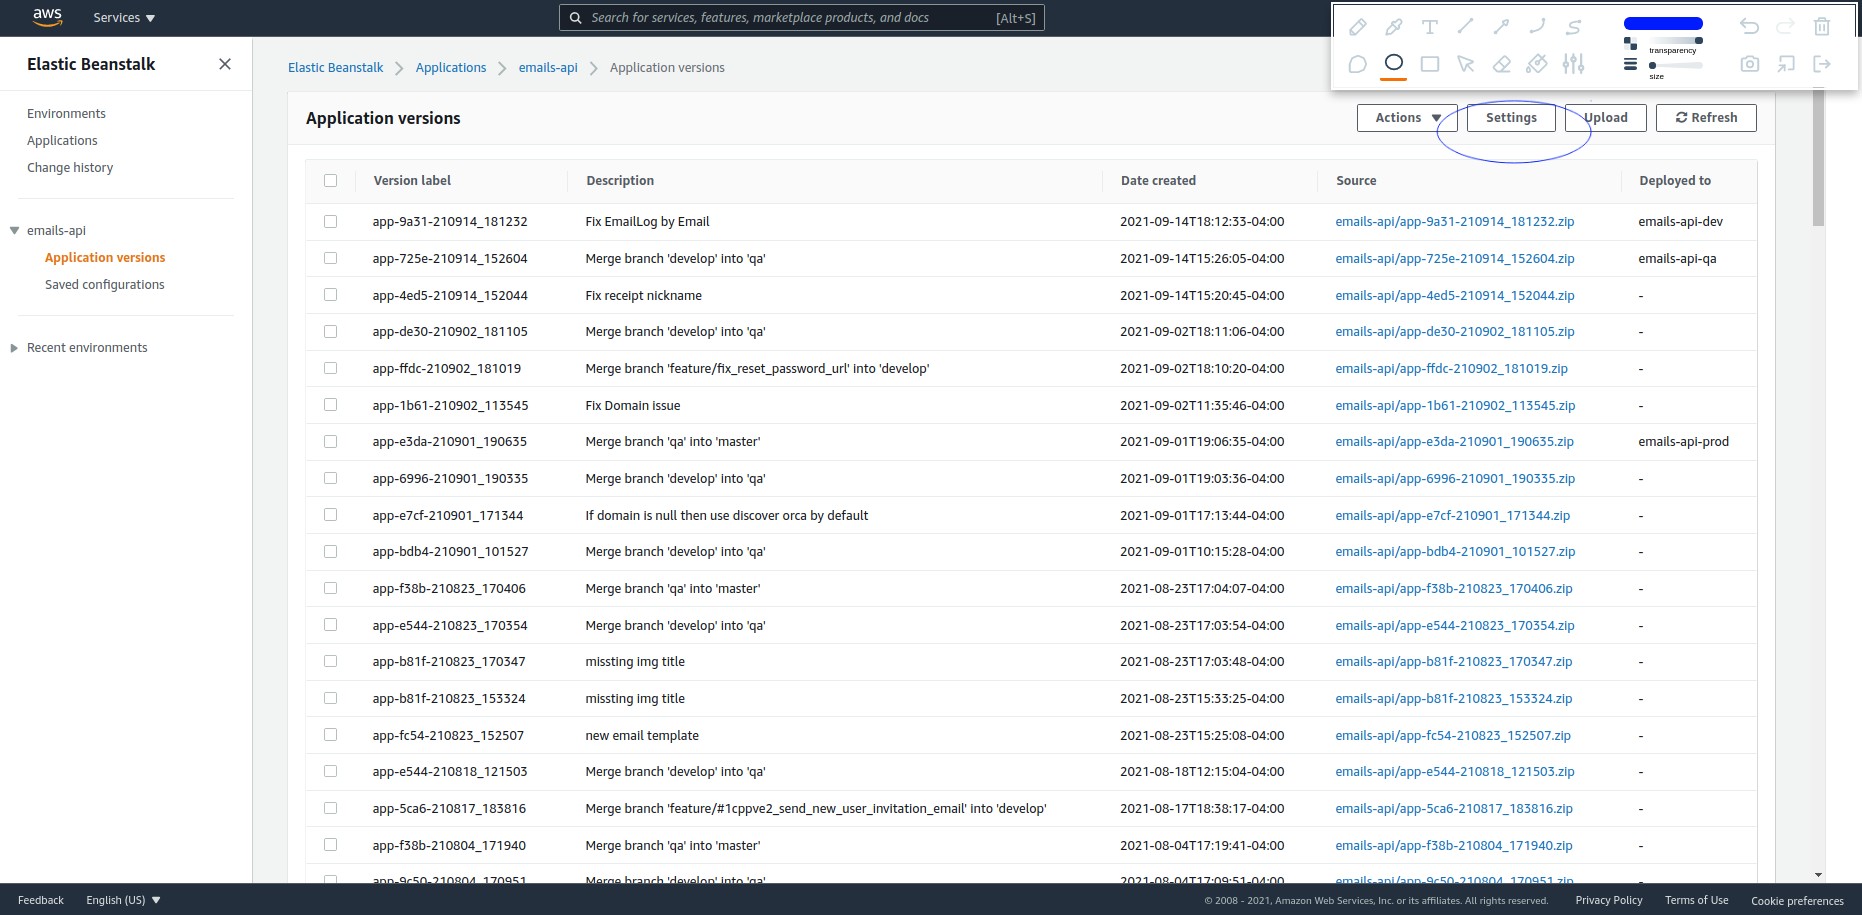Viewport: 1862px width, 915px height.
Task: Select the straight line tool
Action: [x=1466, y=27]
